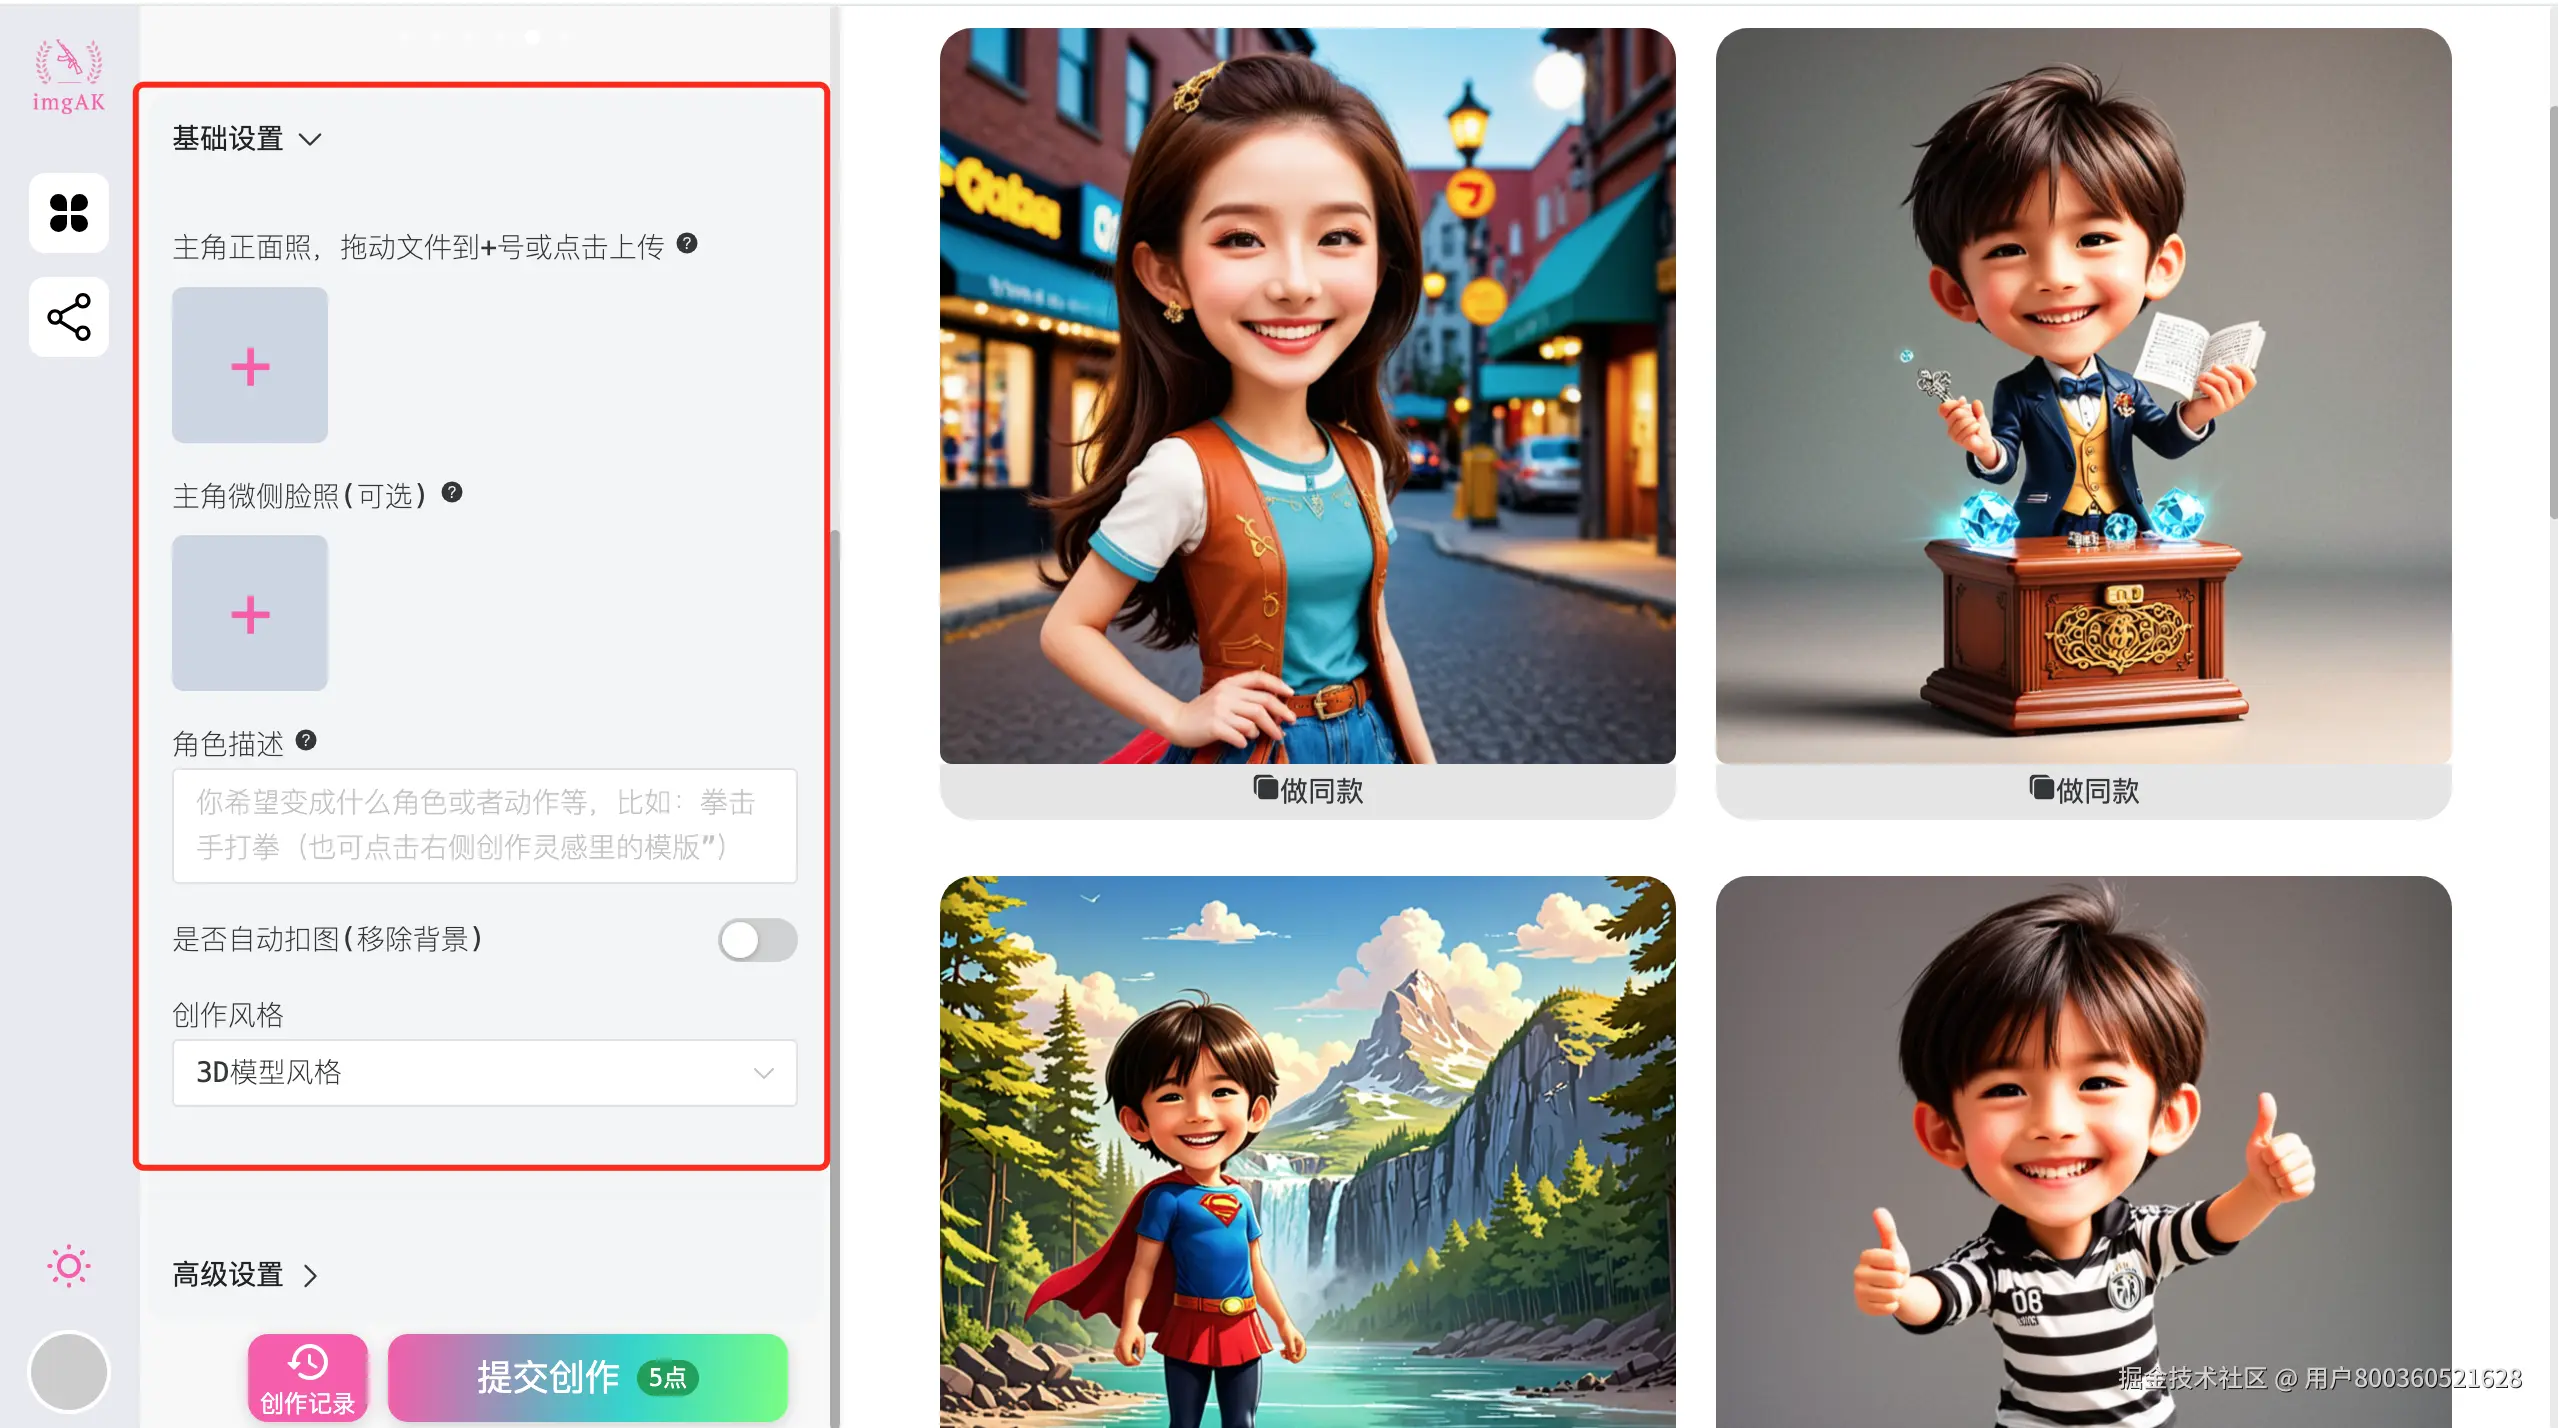Click 做同款 under the boy figurine image
Screen dimensions: 2558x1428
pos(2083,791)
